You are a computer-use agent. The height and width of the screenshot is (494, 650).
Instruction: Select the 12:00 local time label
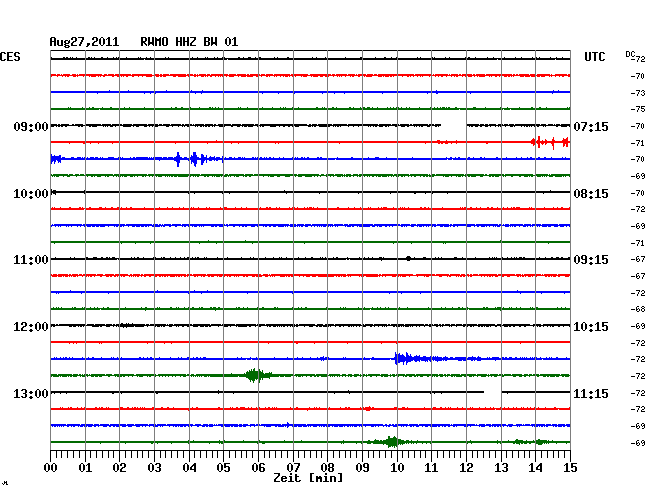pos(31,327)
